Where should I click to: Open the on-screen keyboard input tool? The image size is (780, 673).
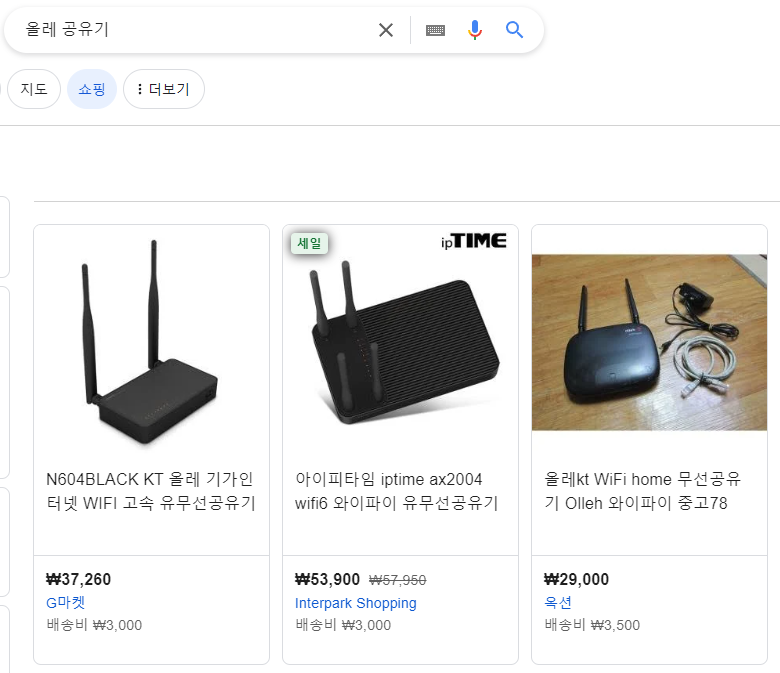coord(435,30)
